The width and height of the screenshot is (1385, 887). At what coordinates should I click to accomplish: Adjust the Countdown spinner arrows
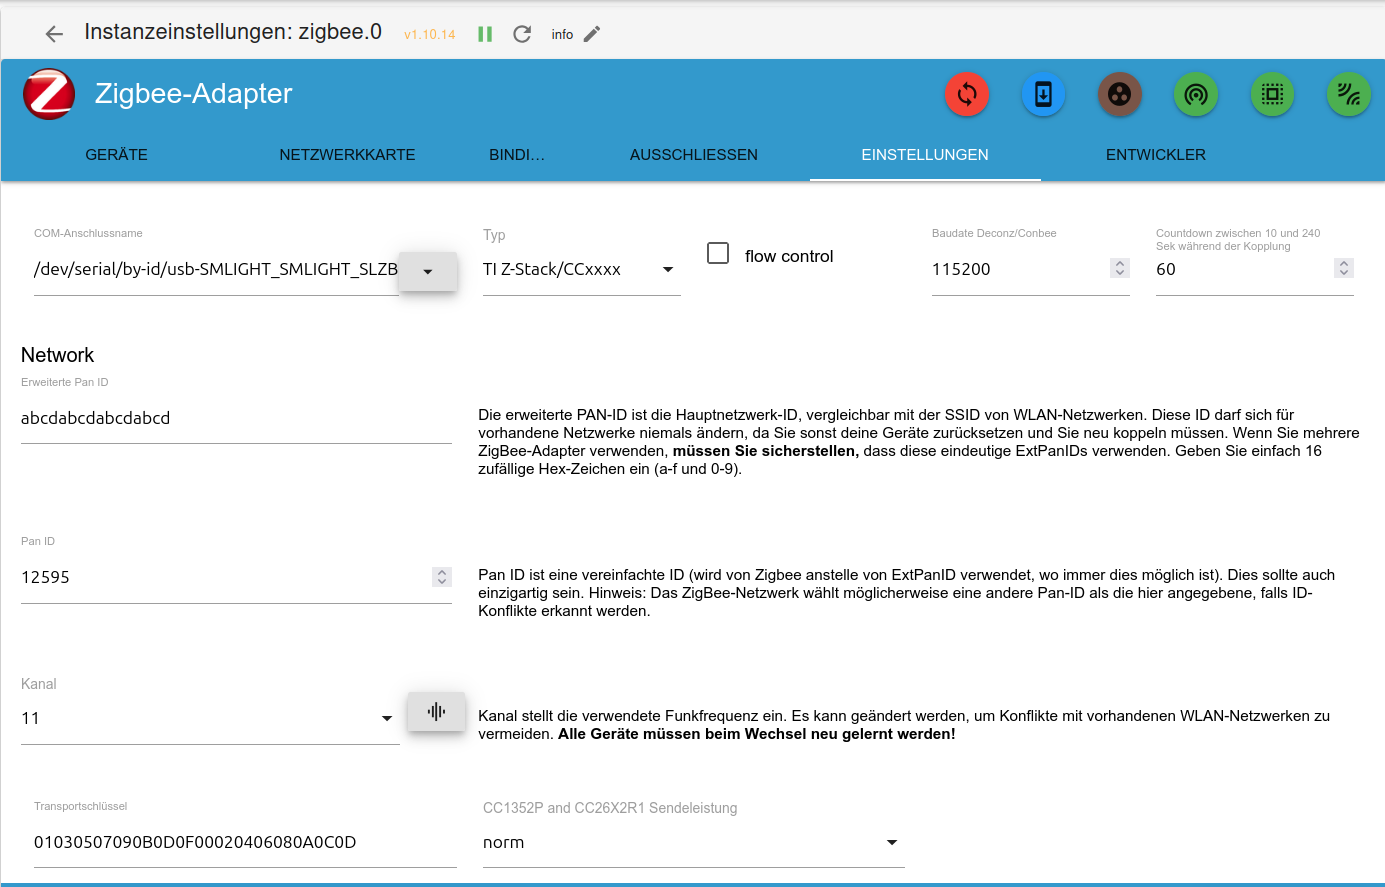coord(1344,269)
